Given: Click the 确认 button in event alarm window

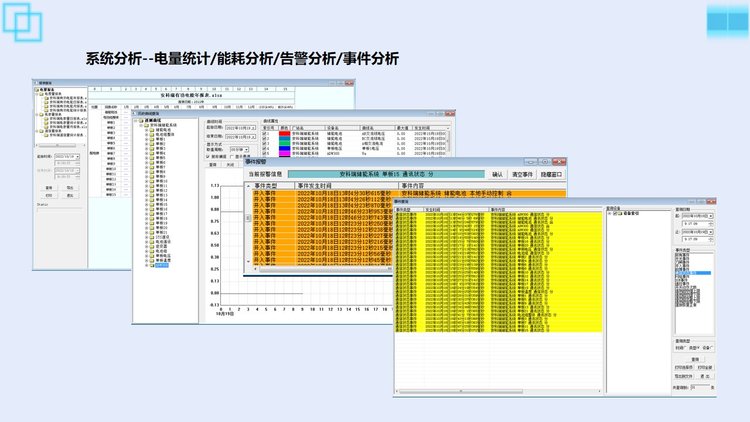Looking at the screenshot, I should pos(497,173).
